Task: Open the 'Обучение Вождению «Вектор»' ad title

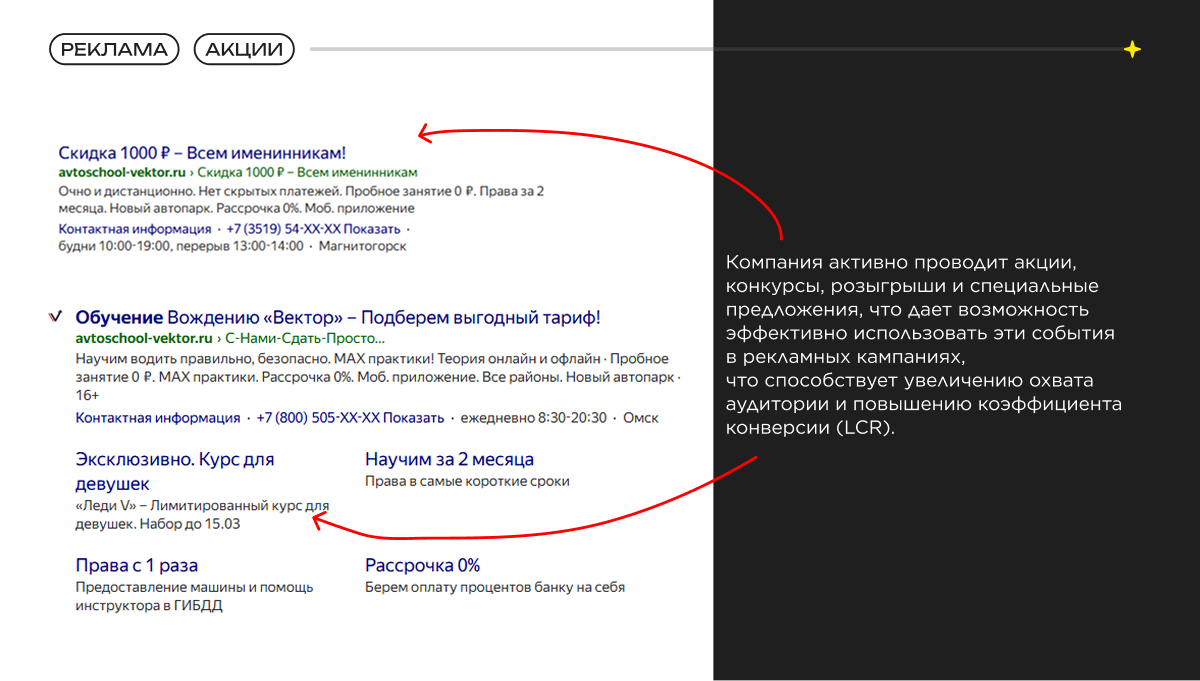Action: click(338, 318)
